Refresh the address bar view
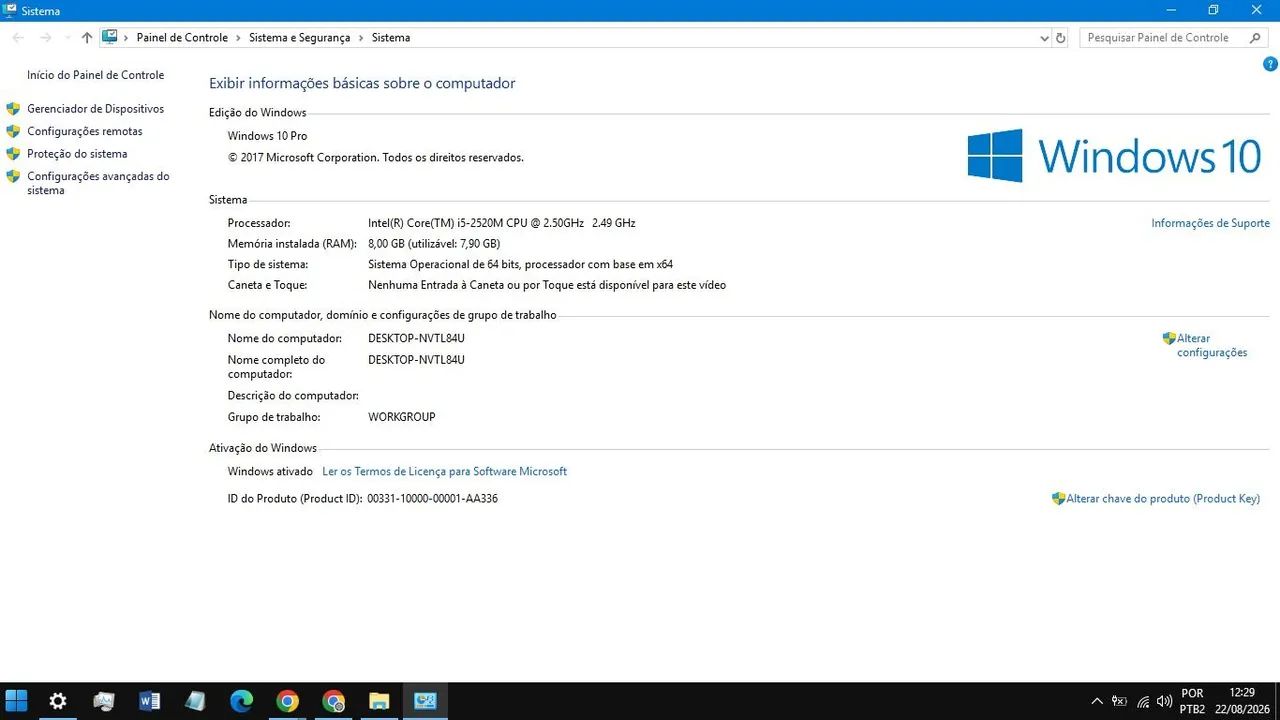The height and width of the screenshot is (720, 1280). coord(1061,37)
